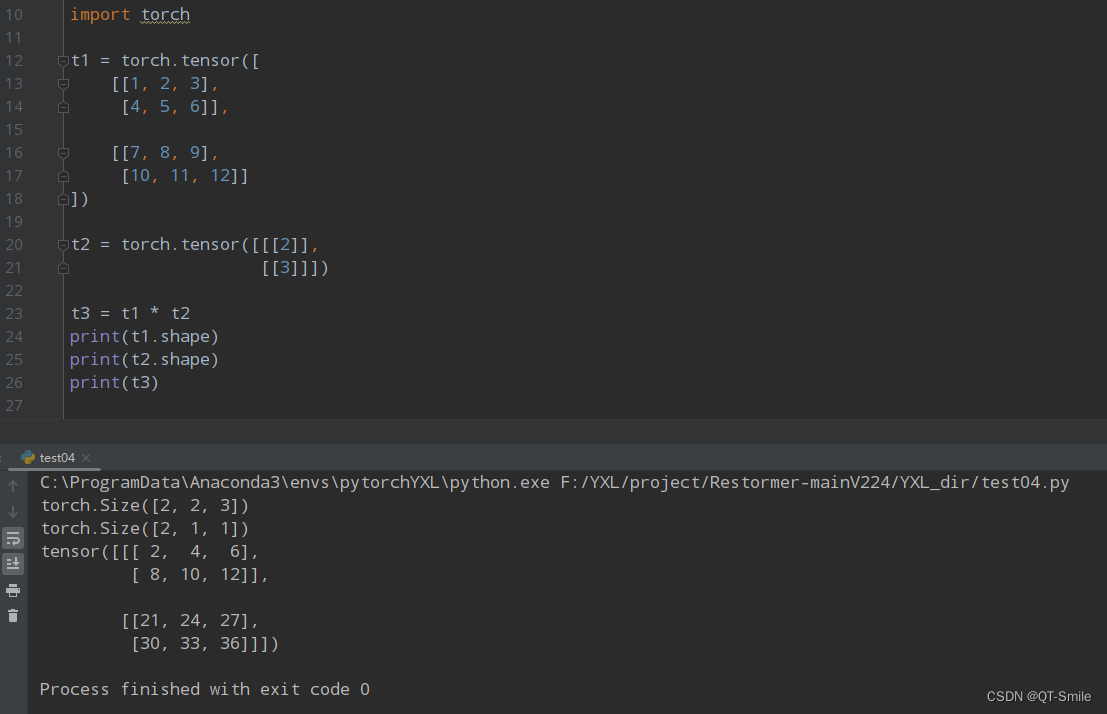This screenshot has height=714, width=1107.
Task: Enable Soft-Wrap in the run console
Action: pos(12,538)
